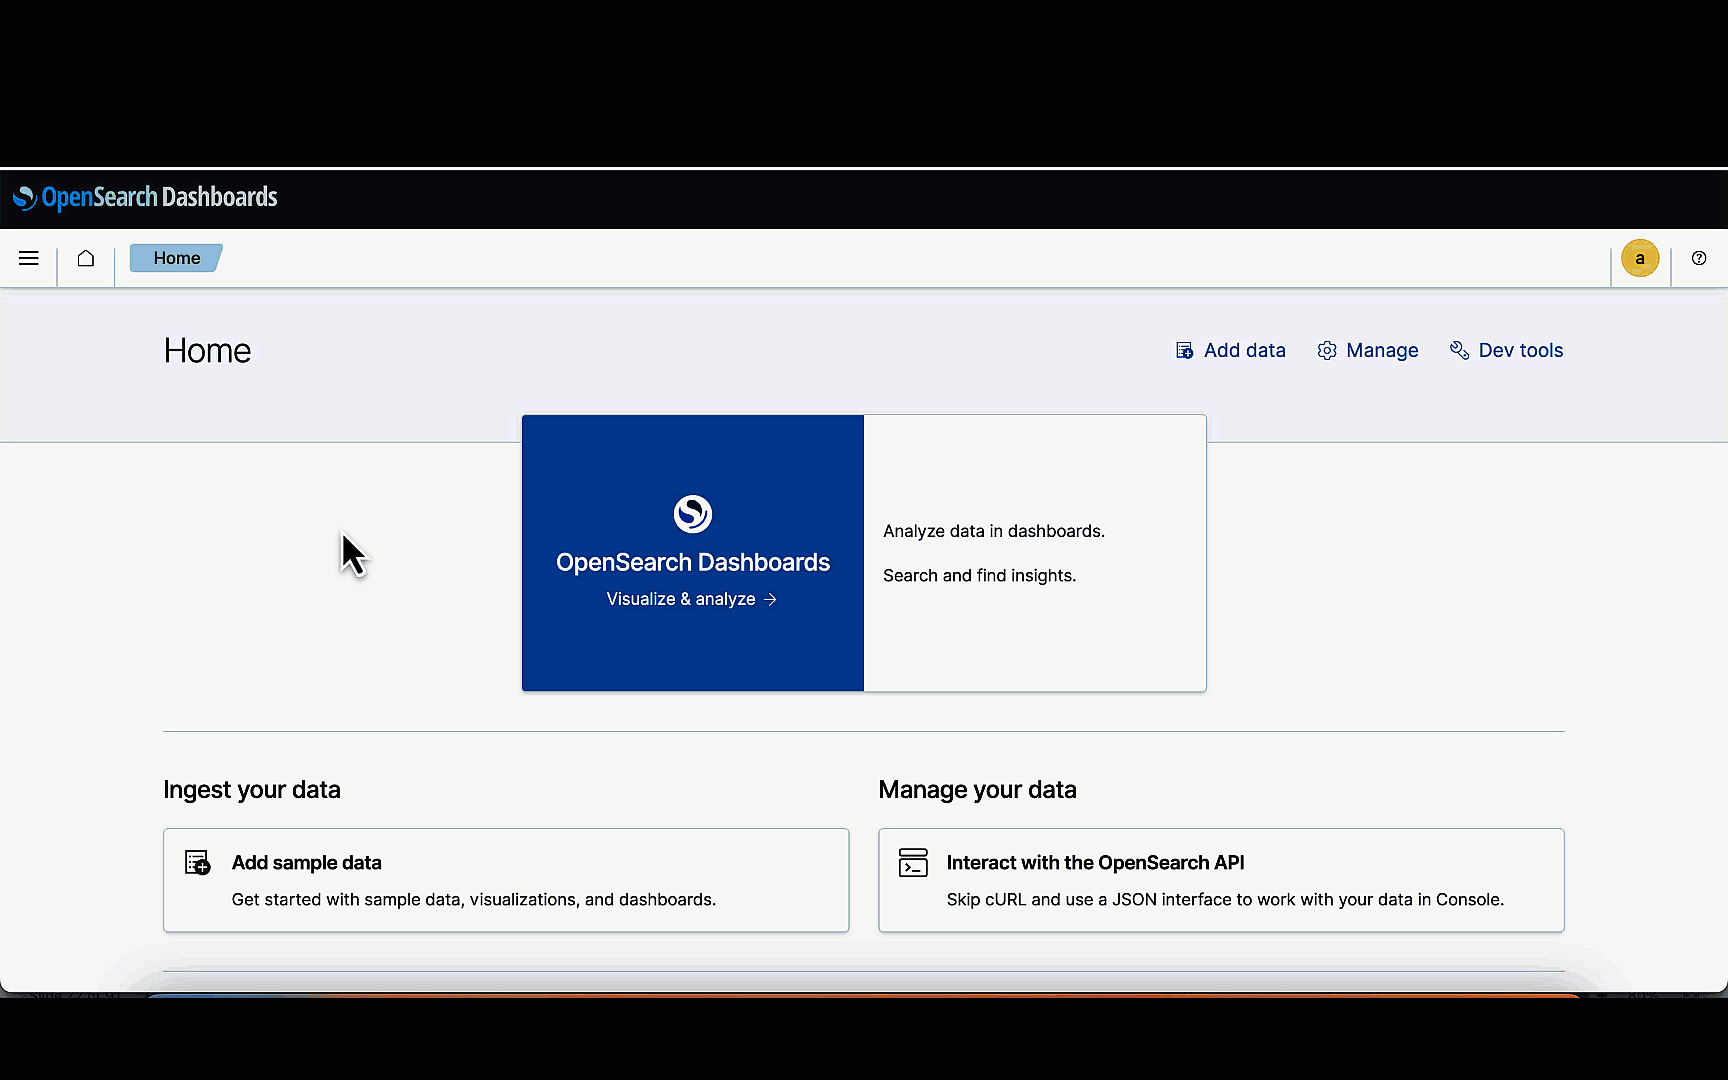Open the help question mark icon
The image size is (1728, 1080).
point(1699,258)
